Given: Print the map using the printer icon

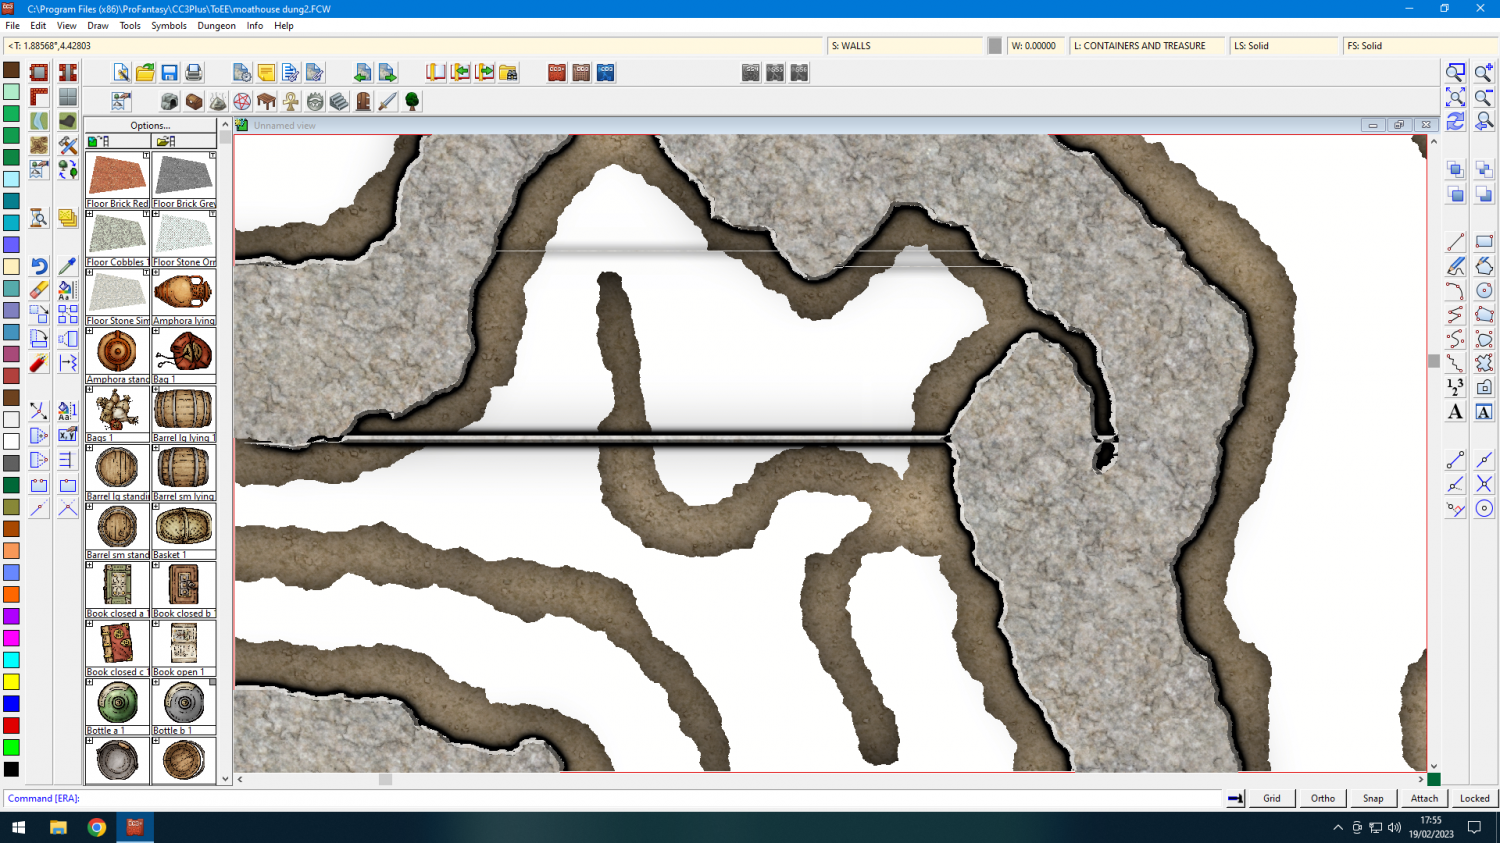Looking at the screenshot, I should coord(194,73).
